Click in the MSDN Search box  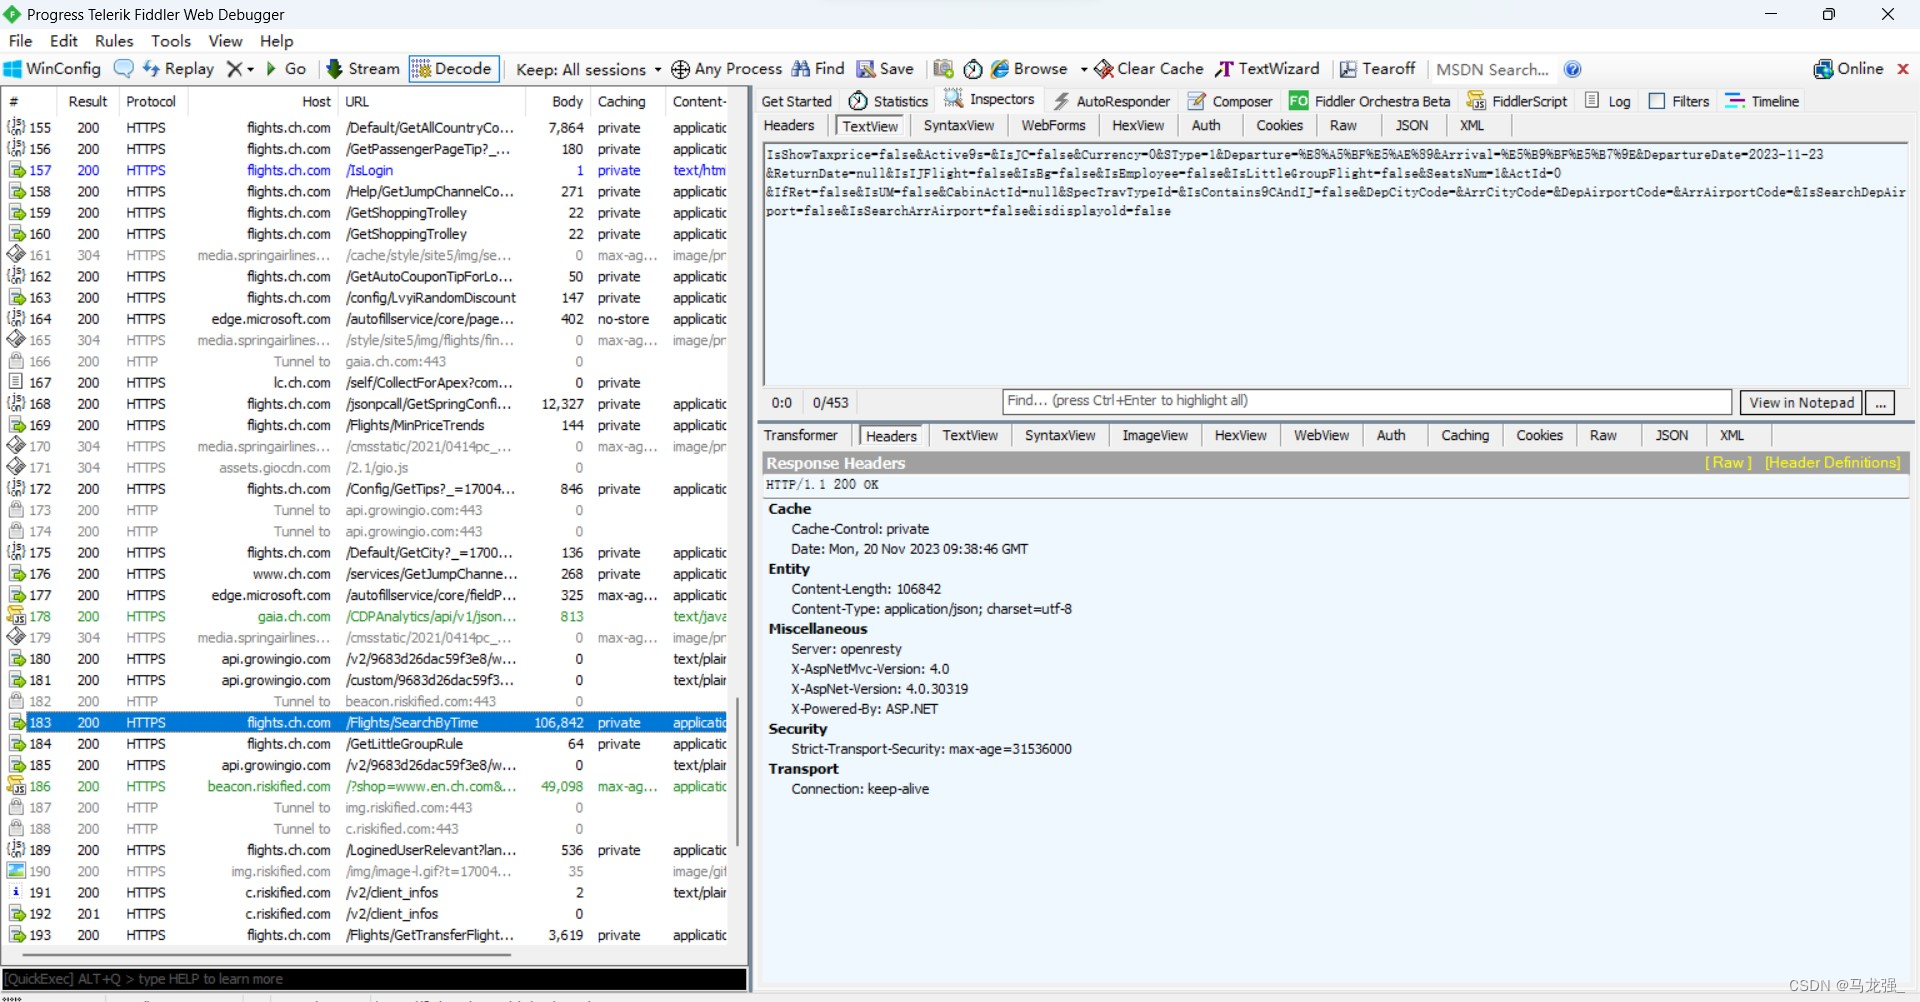[1492, 69]
